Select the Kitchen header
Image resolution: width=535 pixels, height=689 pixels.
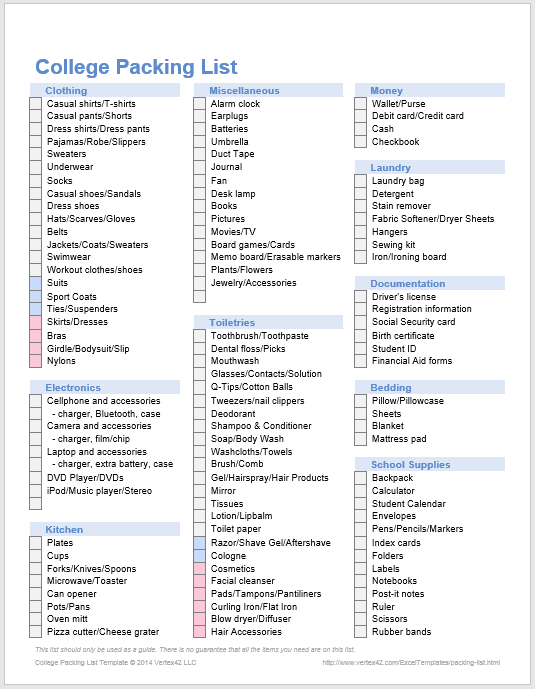105,529
